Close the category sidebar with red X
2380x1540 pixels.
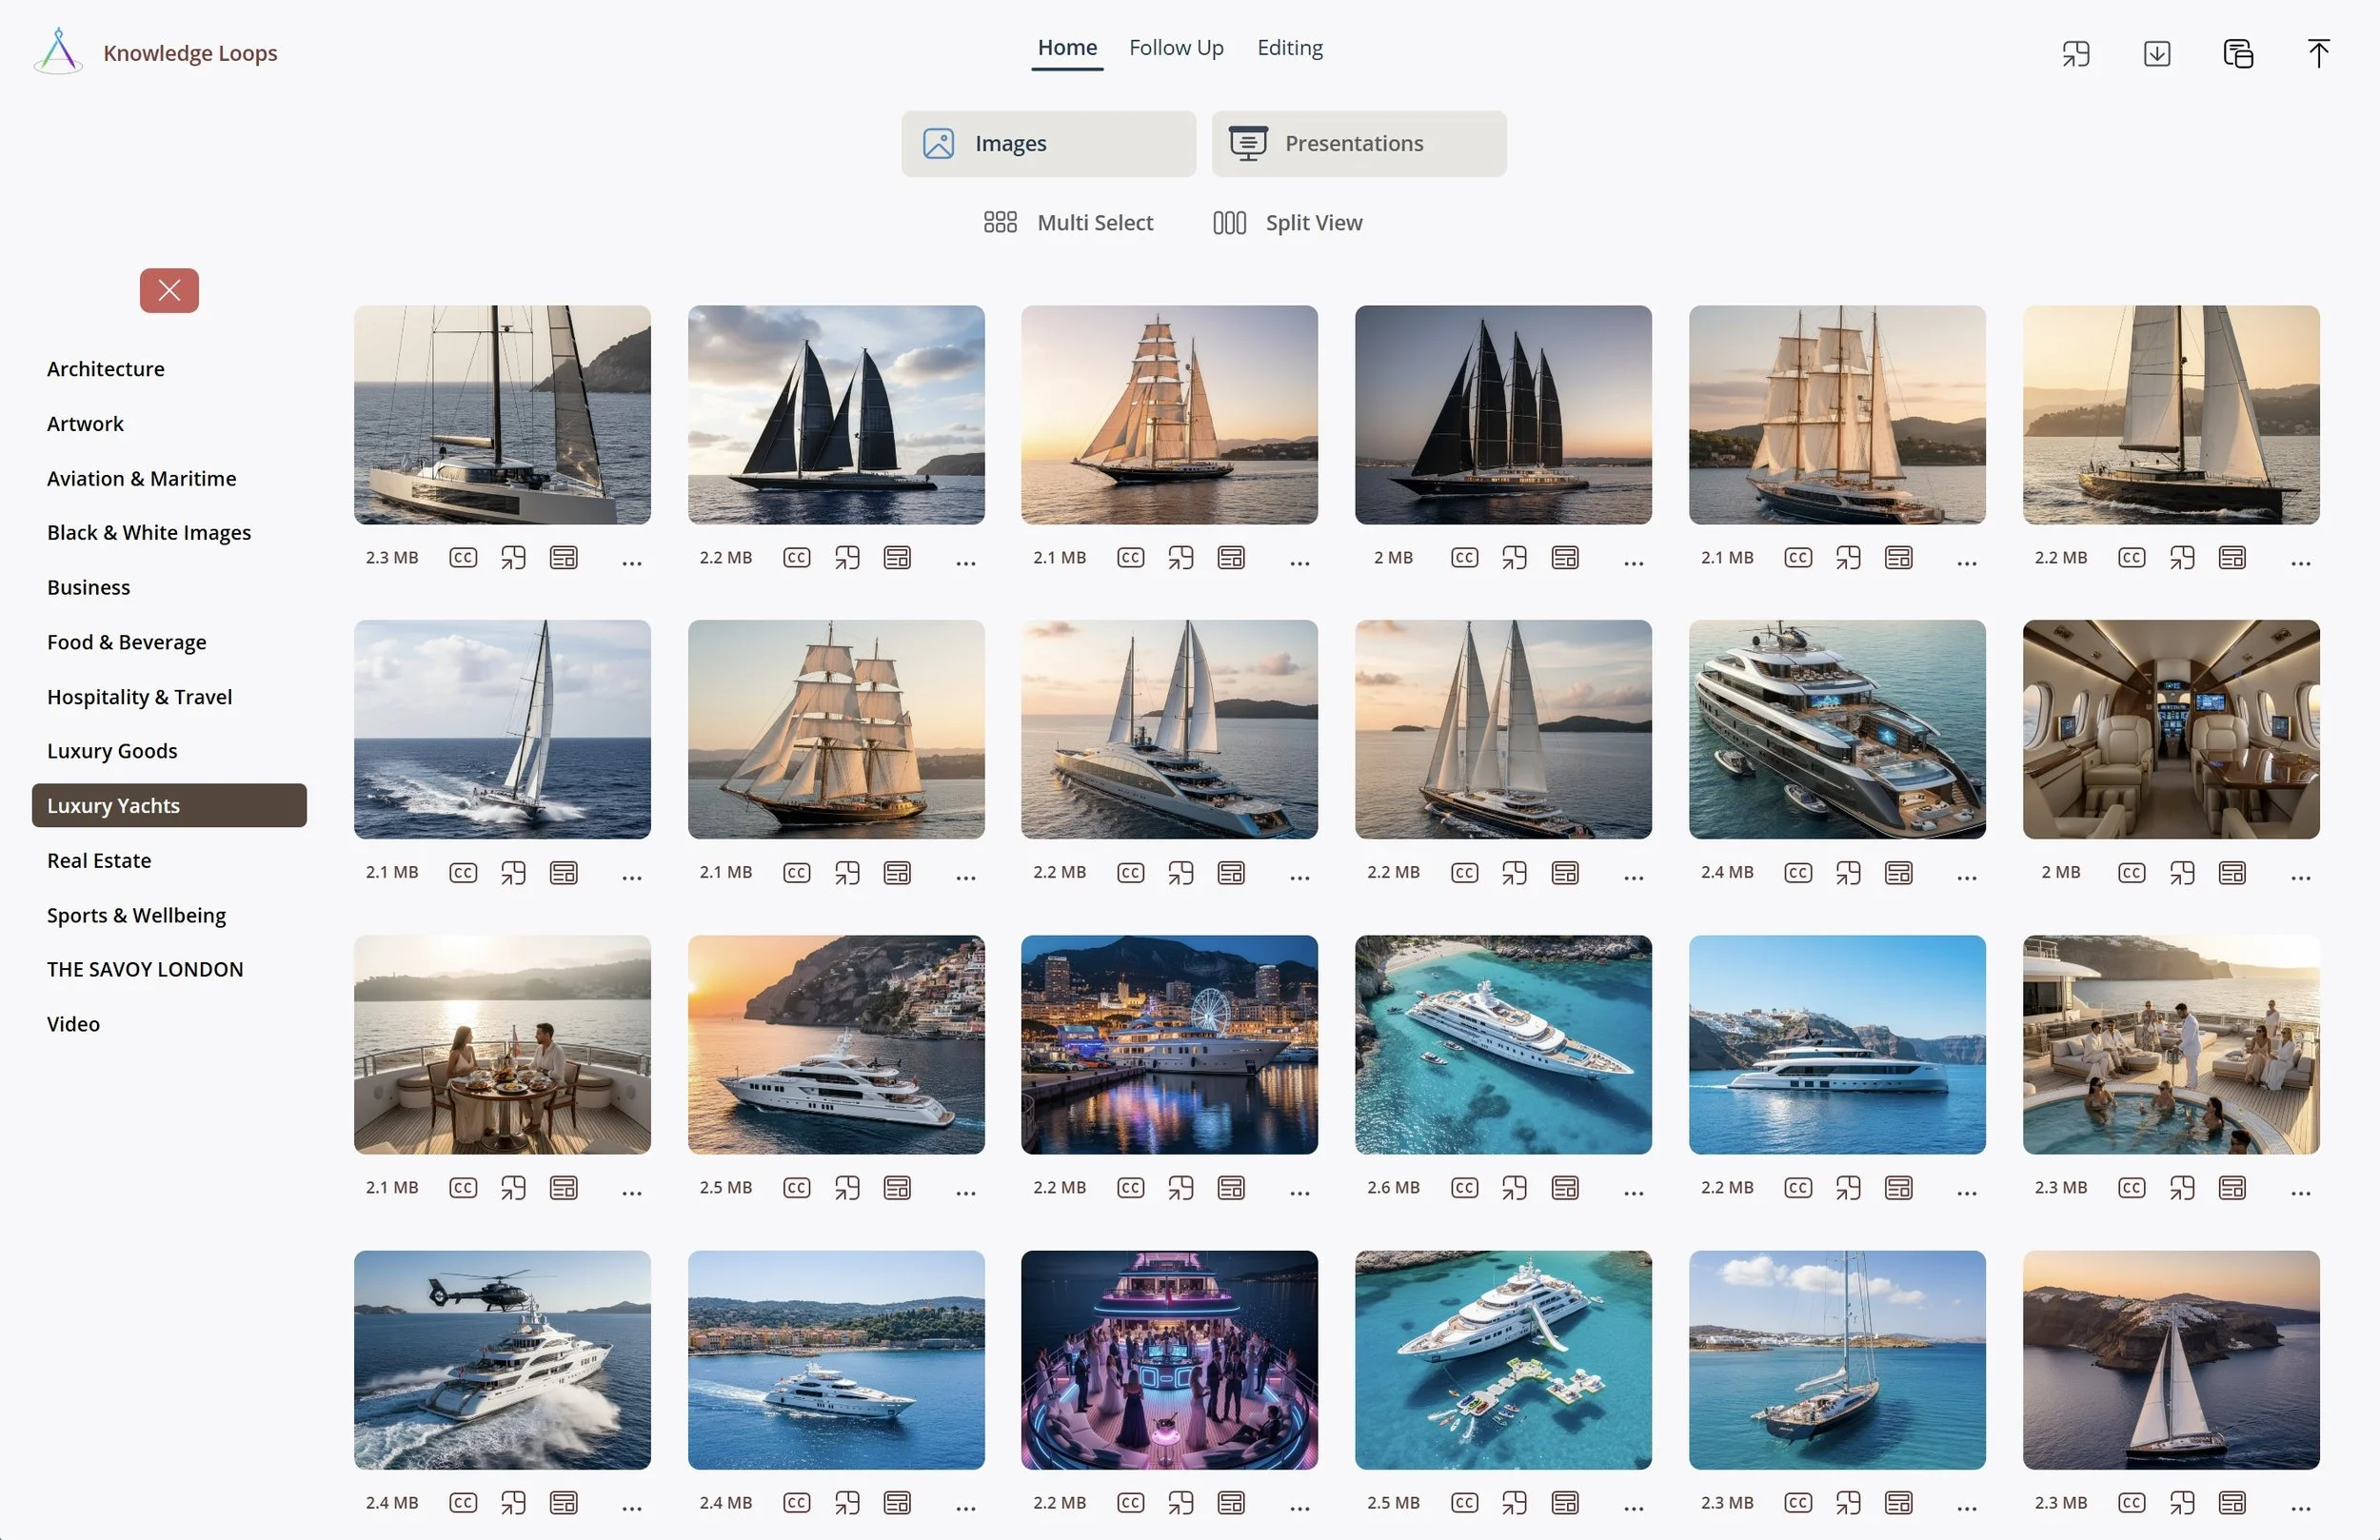coord(169,291)
